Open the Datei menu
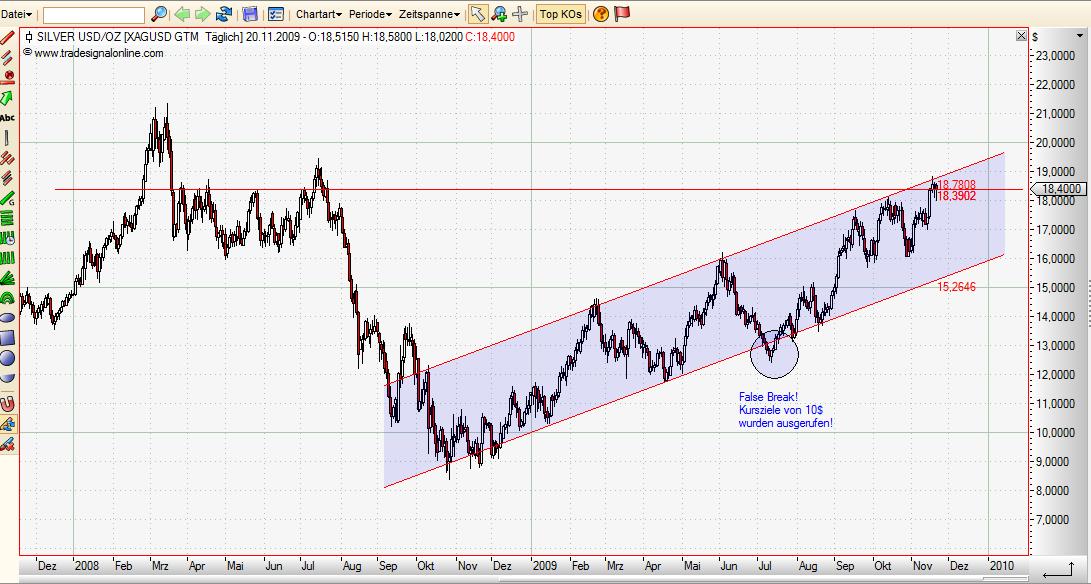Screen dimensions: 1091x584 17,14
